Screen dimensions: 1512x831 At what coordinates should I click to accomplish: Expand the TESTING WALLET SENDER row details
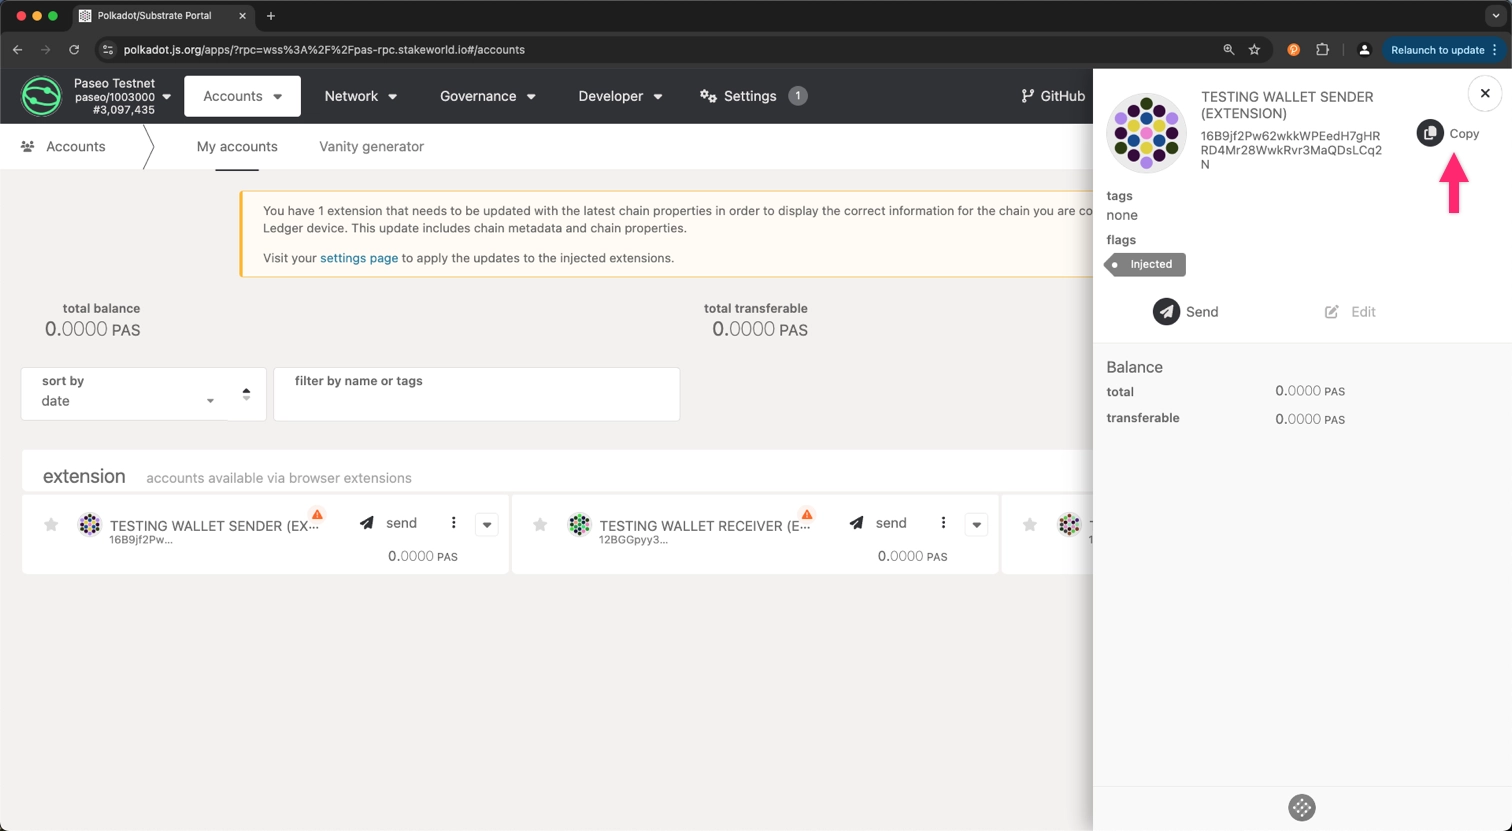coord(487,525)
